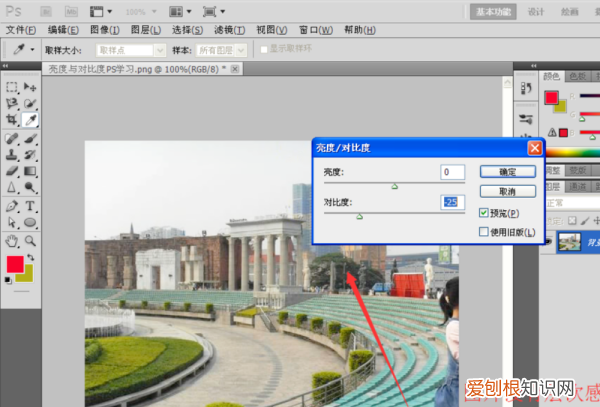The width and height of the screenshot is (600, 407).
Task: Toggle the lock position button
Action: coord(597,221)
